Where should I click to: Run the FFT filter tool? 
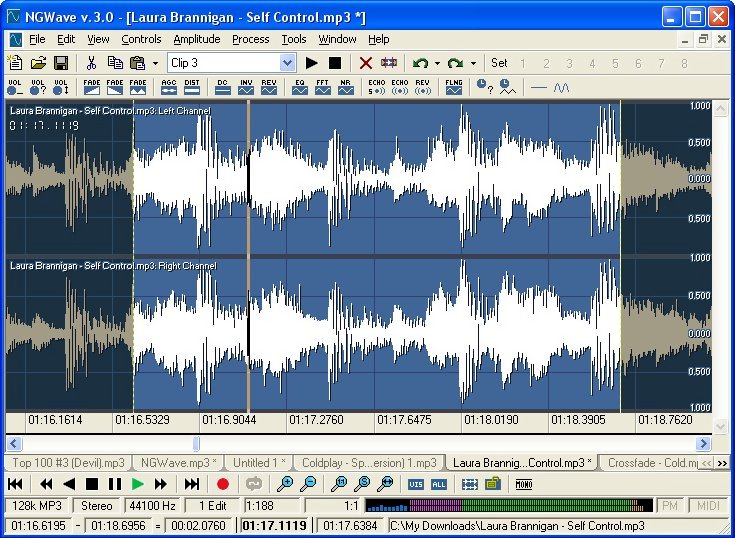(322, 87)
